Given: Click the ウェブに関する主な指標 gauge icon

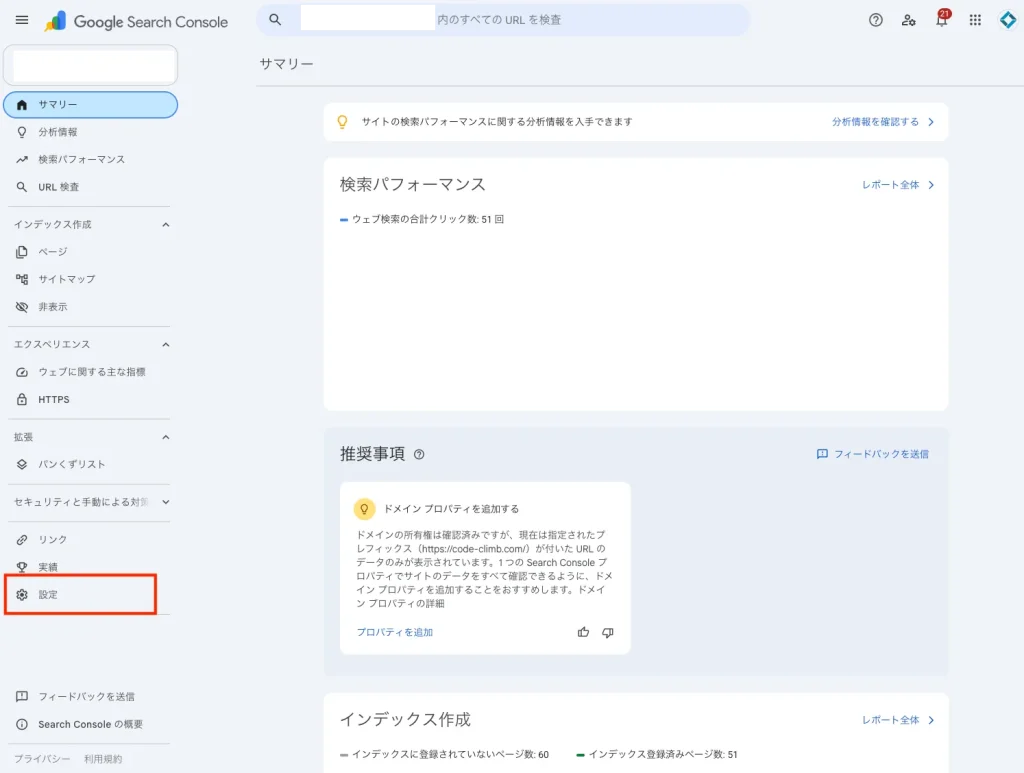Looking at the screenshot, I should [x=22, y=372].
